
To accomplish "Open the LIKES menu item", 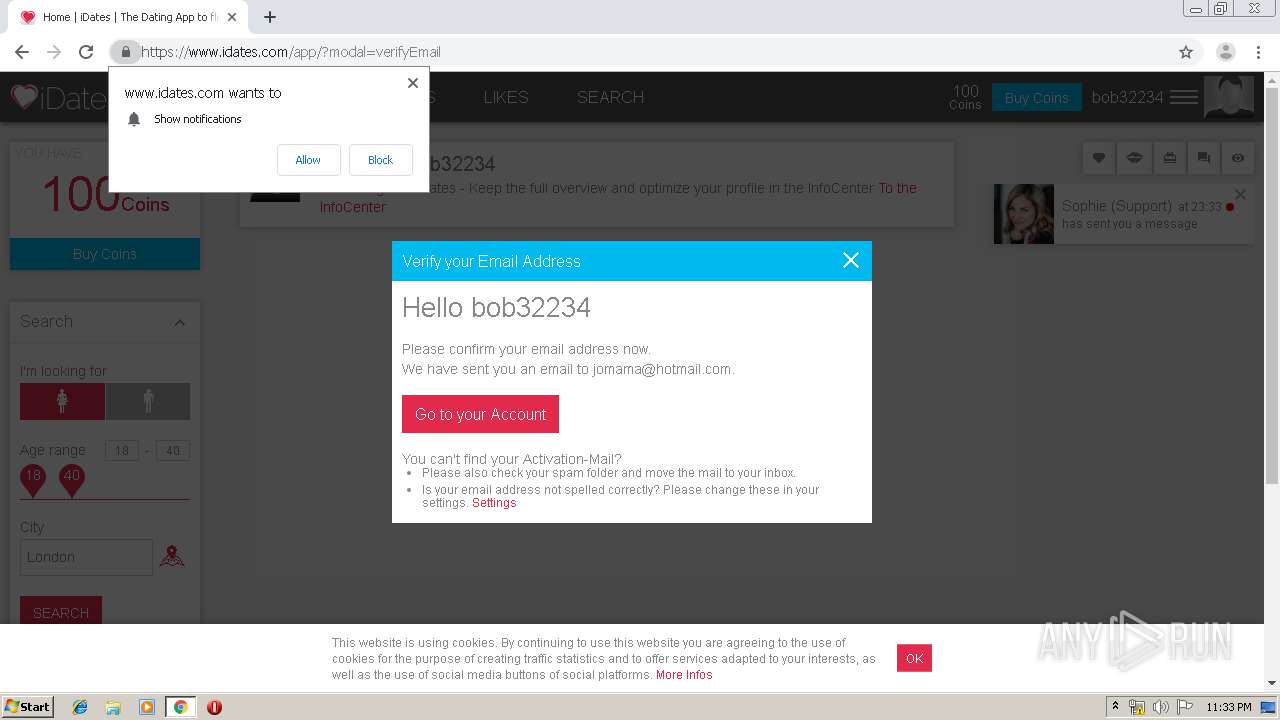I will click(x=506, y=97).
